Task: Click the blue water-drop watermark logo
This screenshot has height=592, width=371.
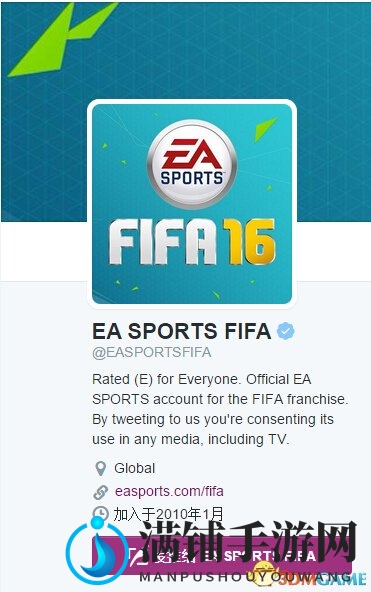Action: 96,550
